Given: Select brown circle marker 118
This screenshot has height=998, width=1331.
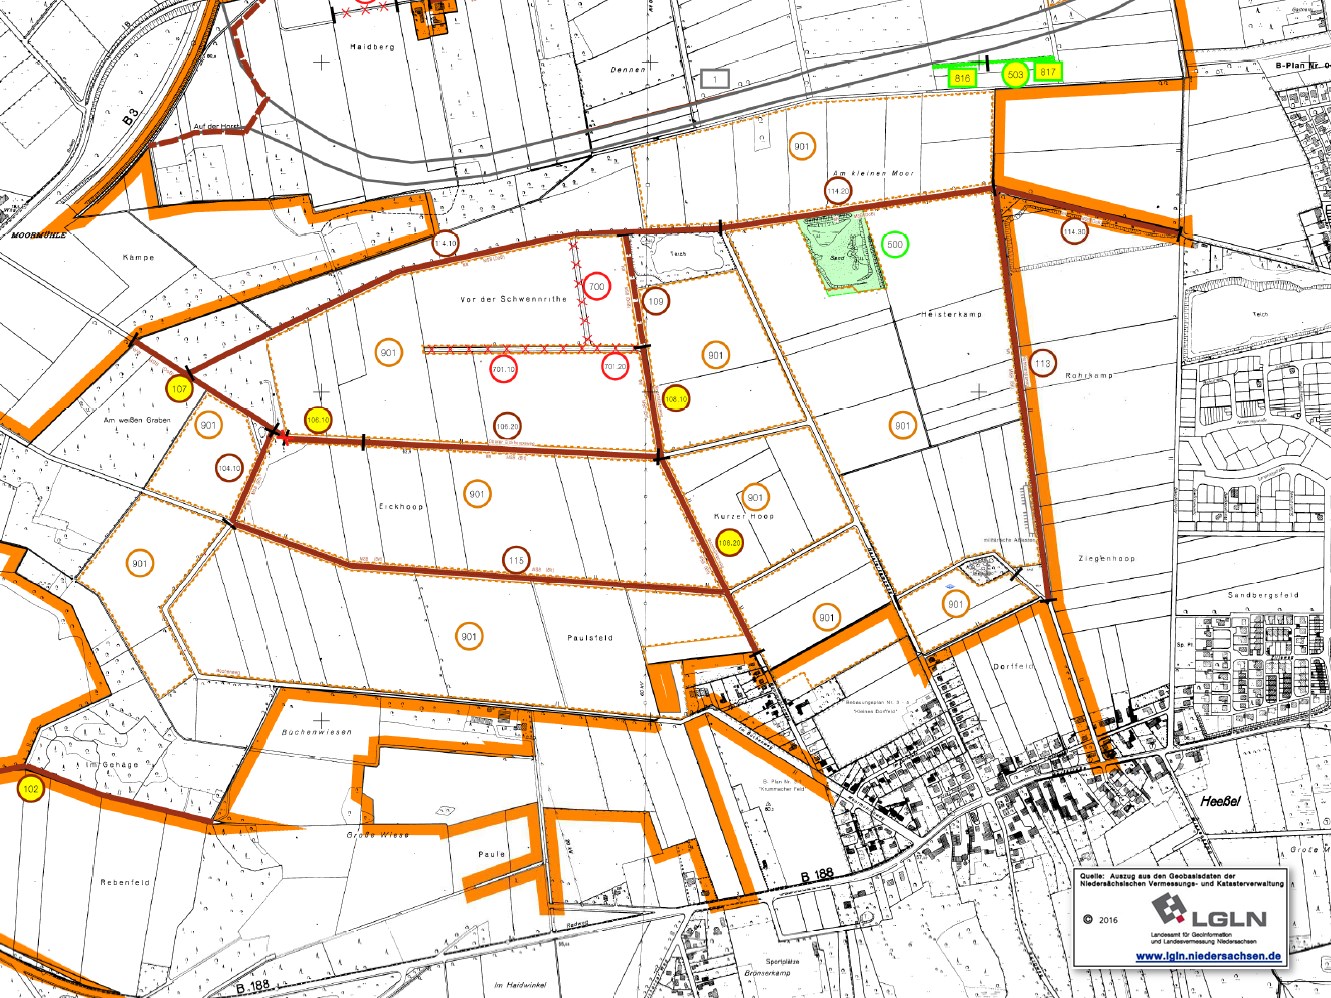Looking at the screenshot, I should [x=1042, y=364].
